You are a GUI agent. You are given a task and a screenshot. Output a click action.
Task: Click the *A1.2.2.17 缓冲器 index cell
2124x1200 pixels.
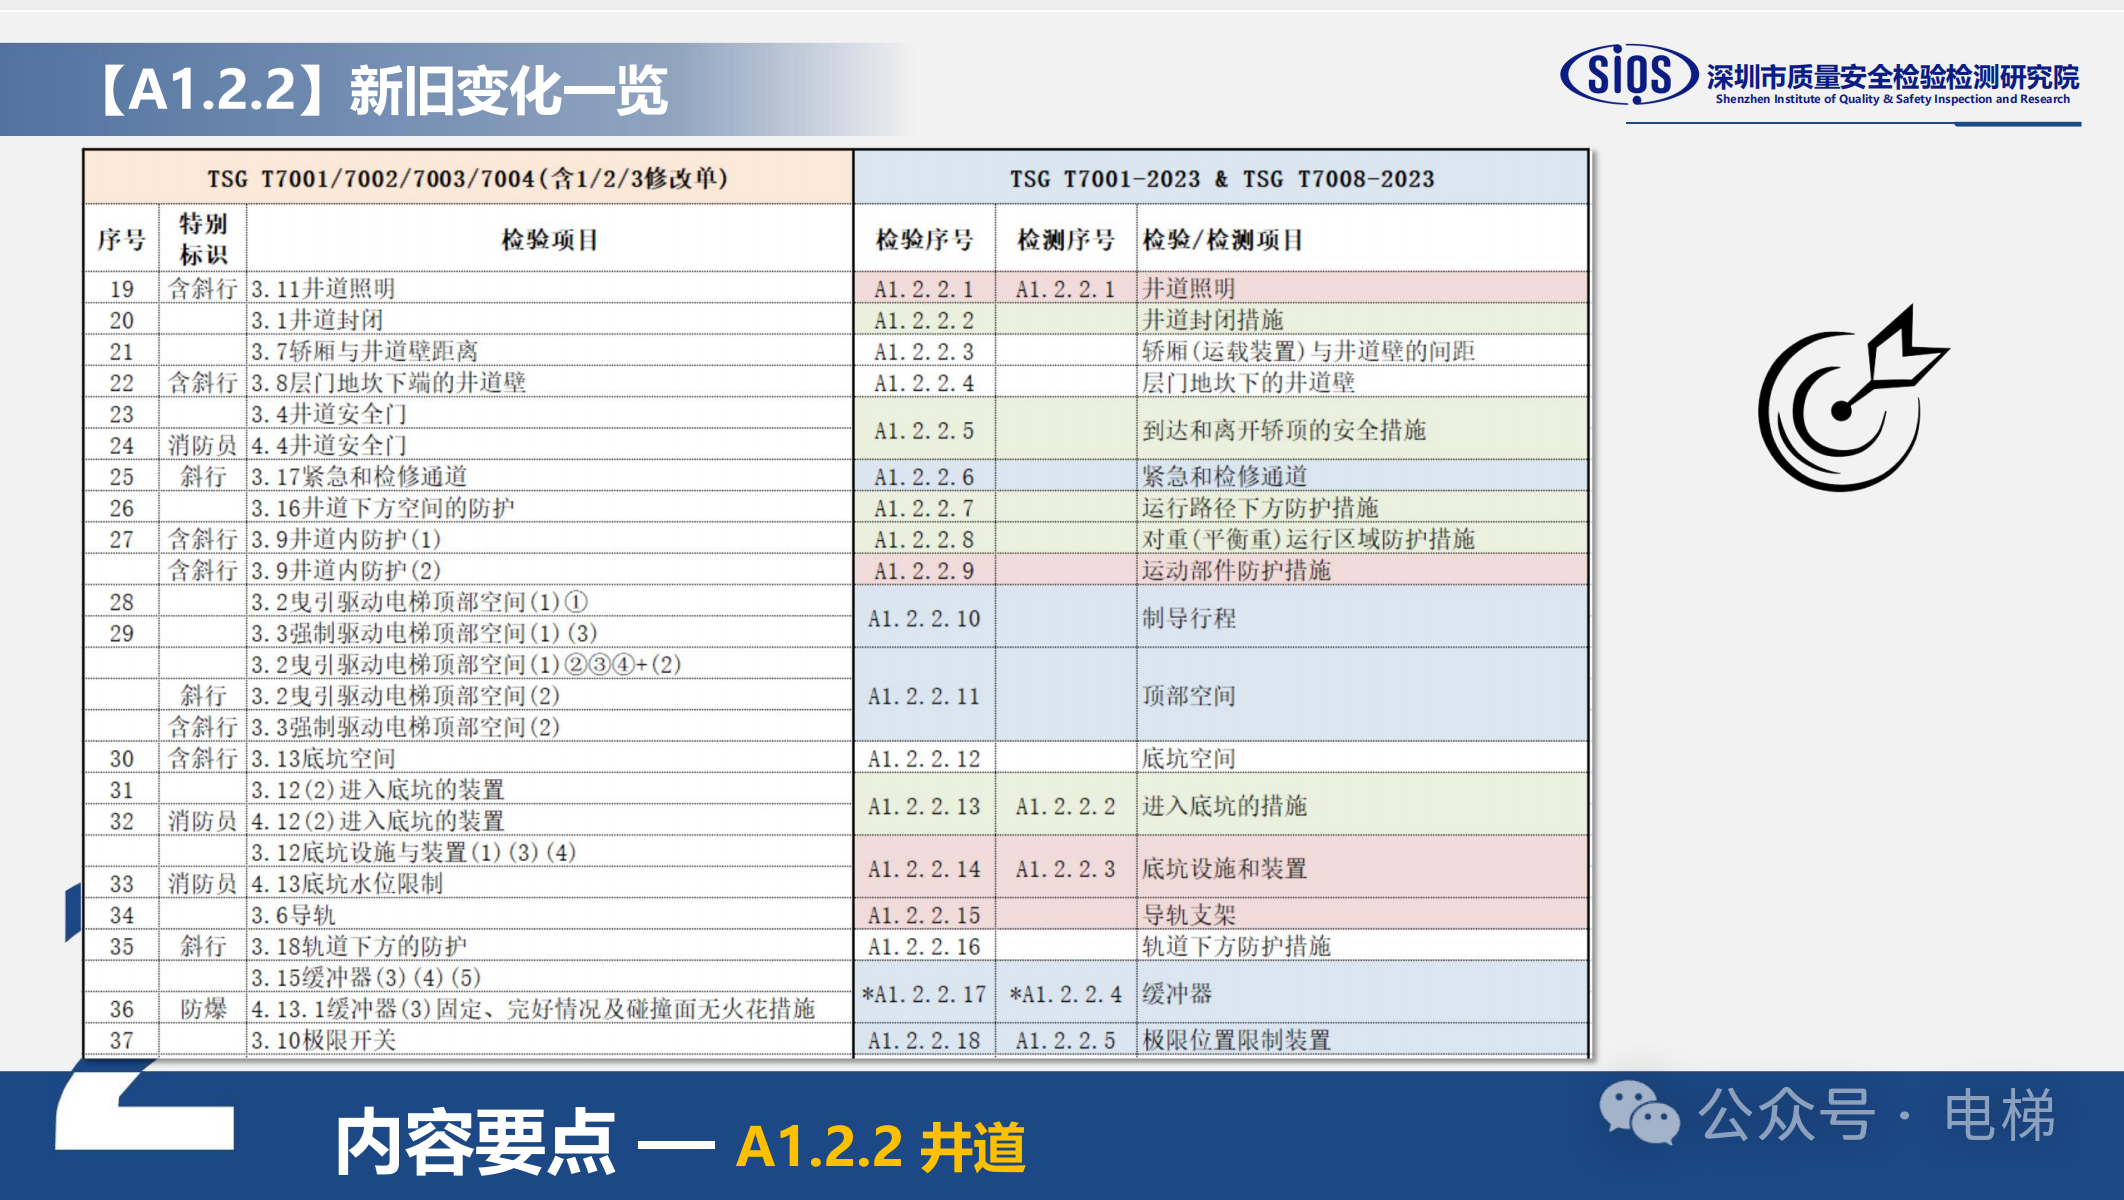tap(924, 994)
